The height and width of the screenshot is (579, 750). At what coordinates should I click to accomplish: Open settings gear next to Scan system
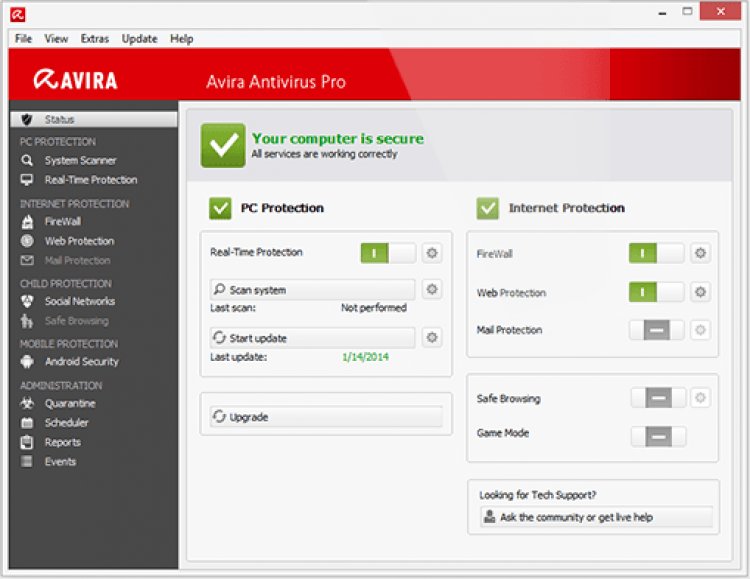[x=431, y=289]
